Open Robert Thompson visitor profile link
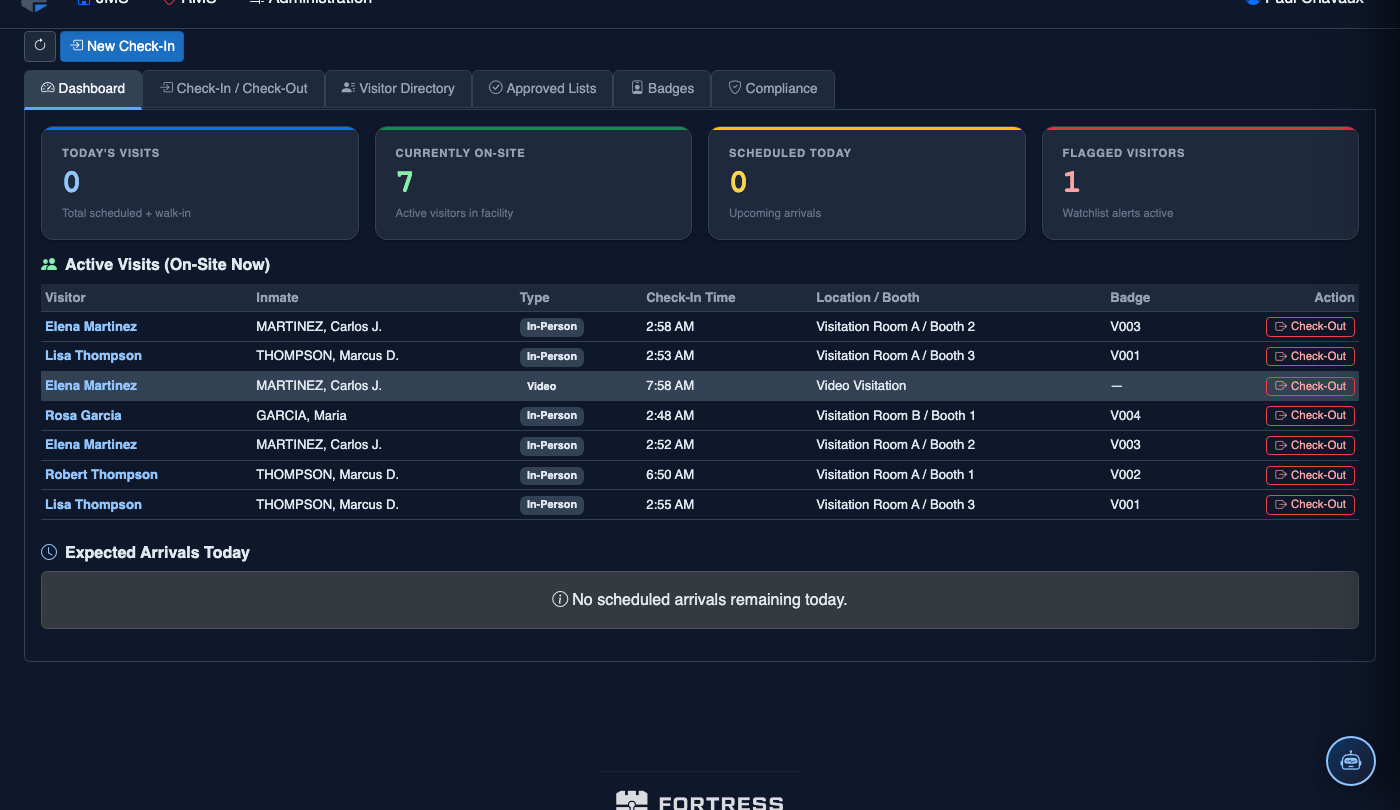This screenshot has height=810, width=1400. [101, 474]
